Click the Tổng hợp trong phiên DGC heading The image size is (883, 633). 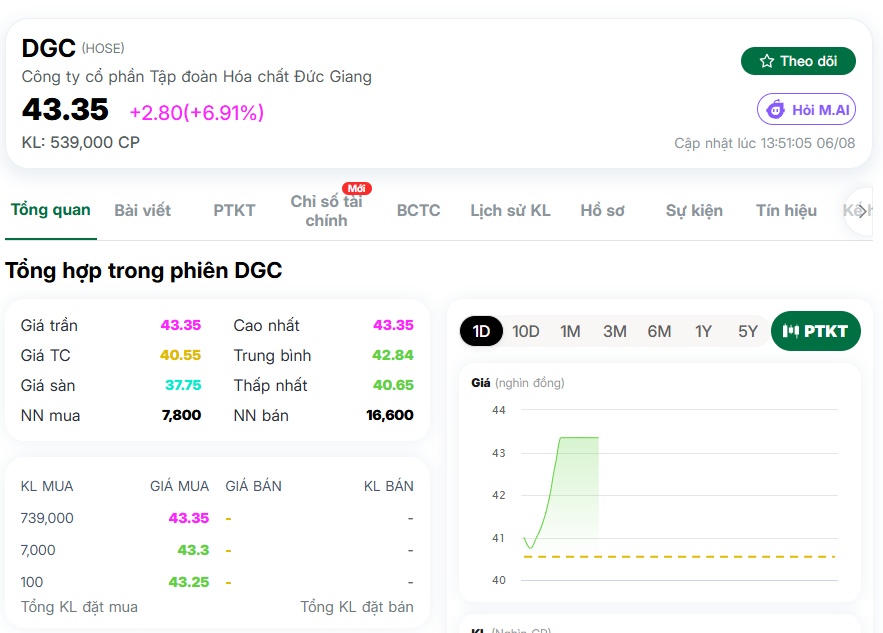[144, 271]
